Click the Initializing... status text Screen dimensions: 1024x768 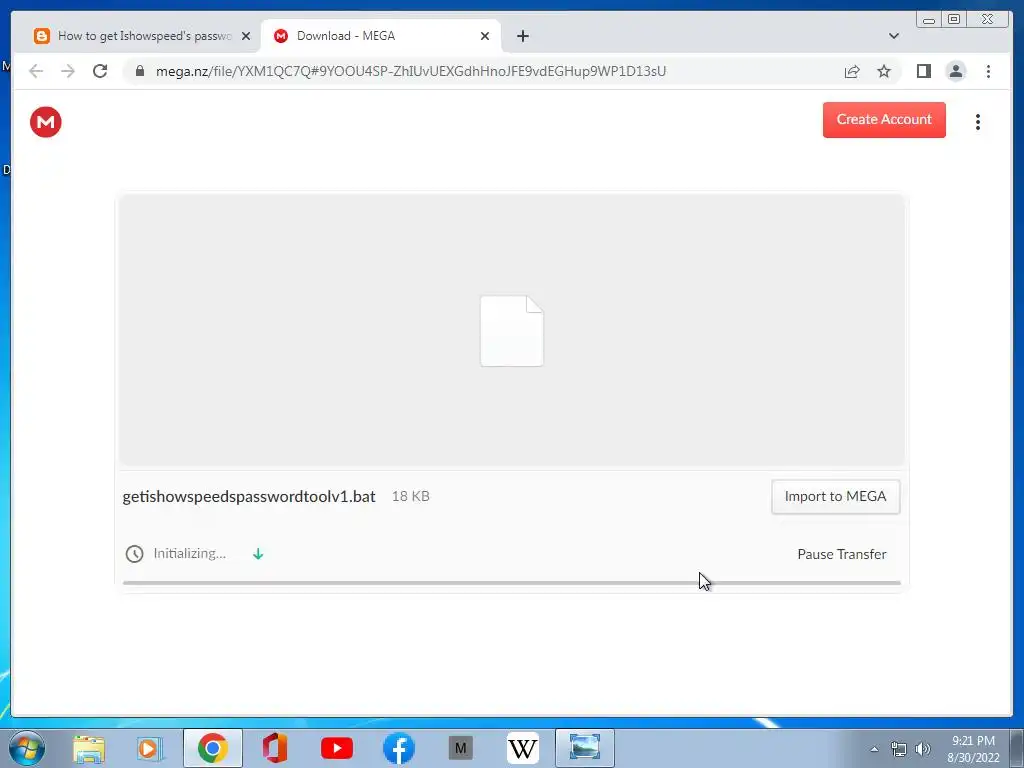coord(189,553)
